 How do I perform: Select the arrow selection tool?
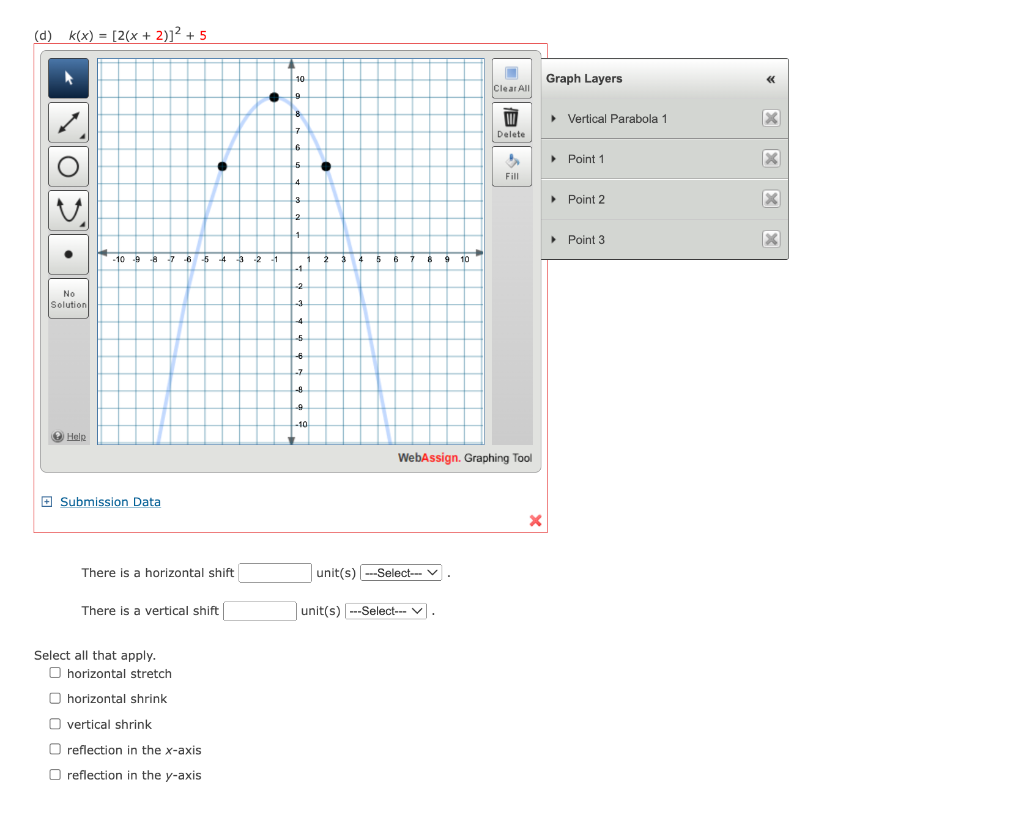pyautogui.click(x=68, y=77)
